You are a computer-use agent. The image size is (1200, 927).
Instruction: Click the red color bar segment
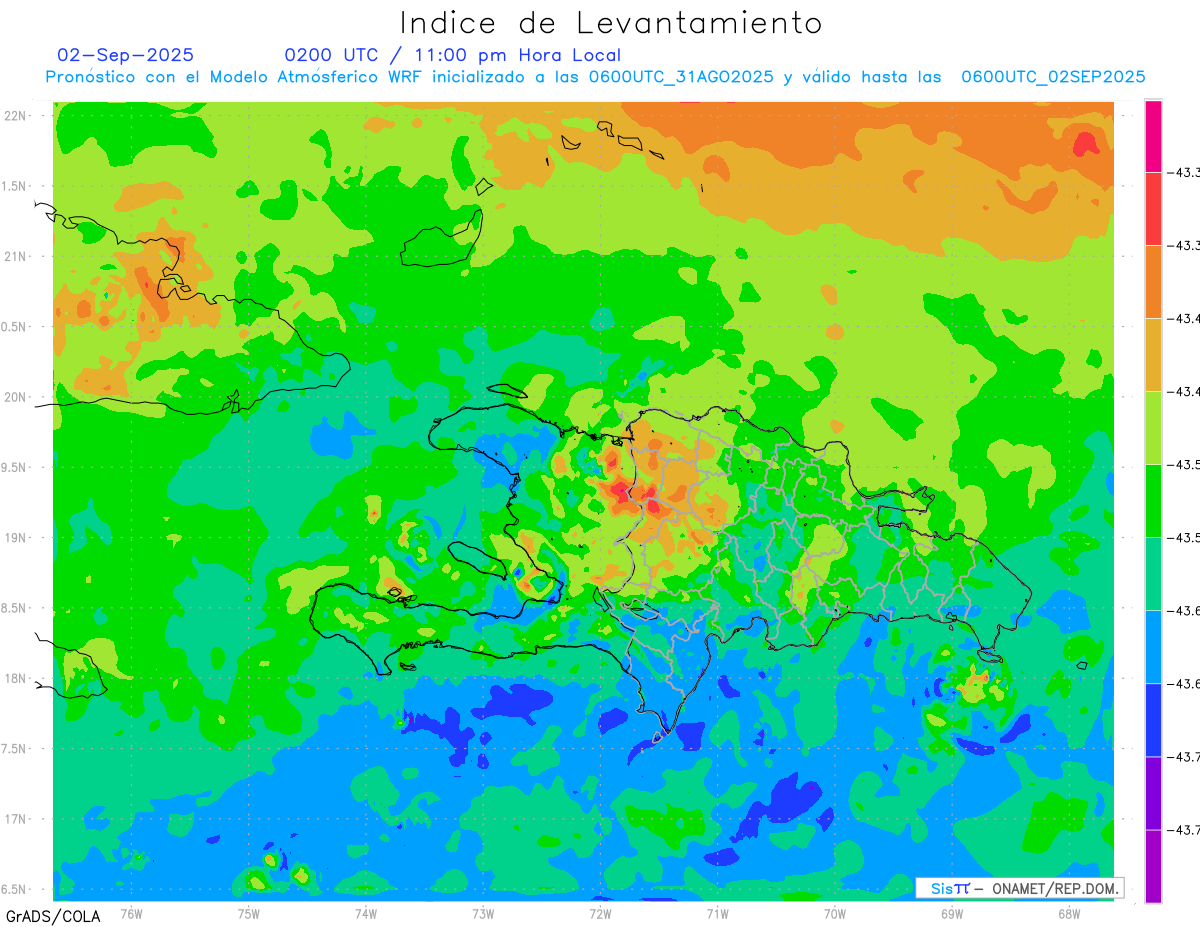point(1153,209)
